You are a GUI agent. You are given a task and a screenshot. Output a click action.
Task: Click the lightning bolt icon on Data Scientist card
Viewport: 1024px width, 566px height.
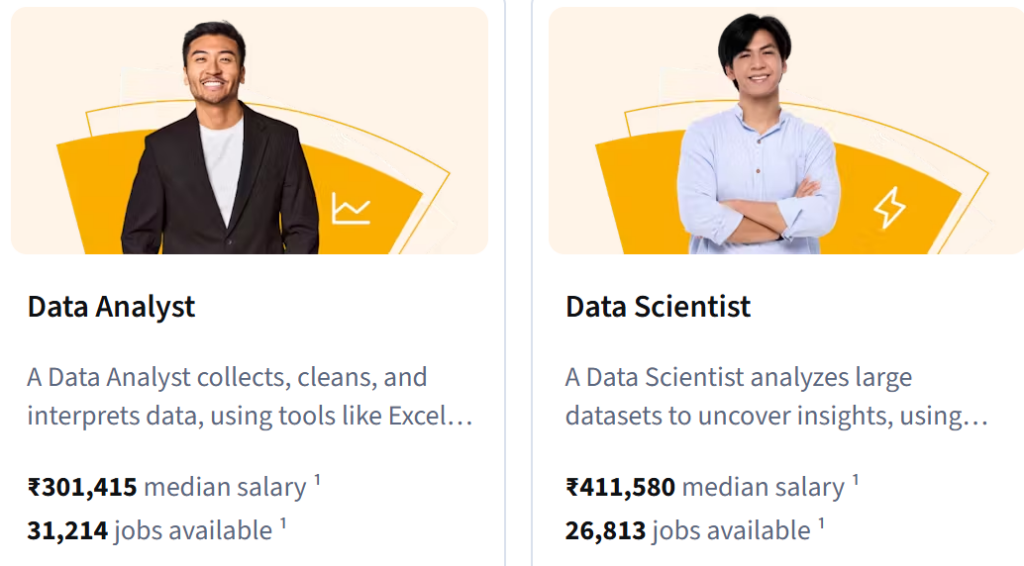(889, 207)
